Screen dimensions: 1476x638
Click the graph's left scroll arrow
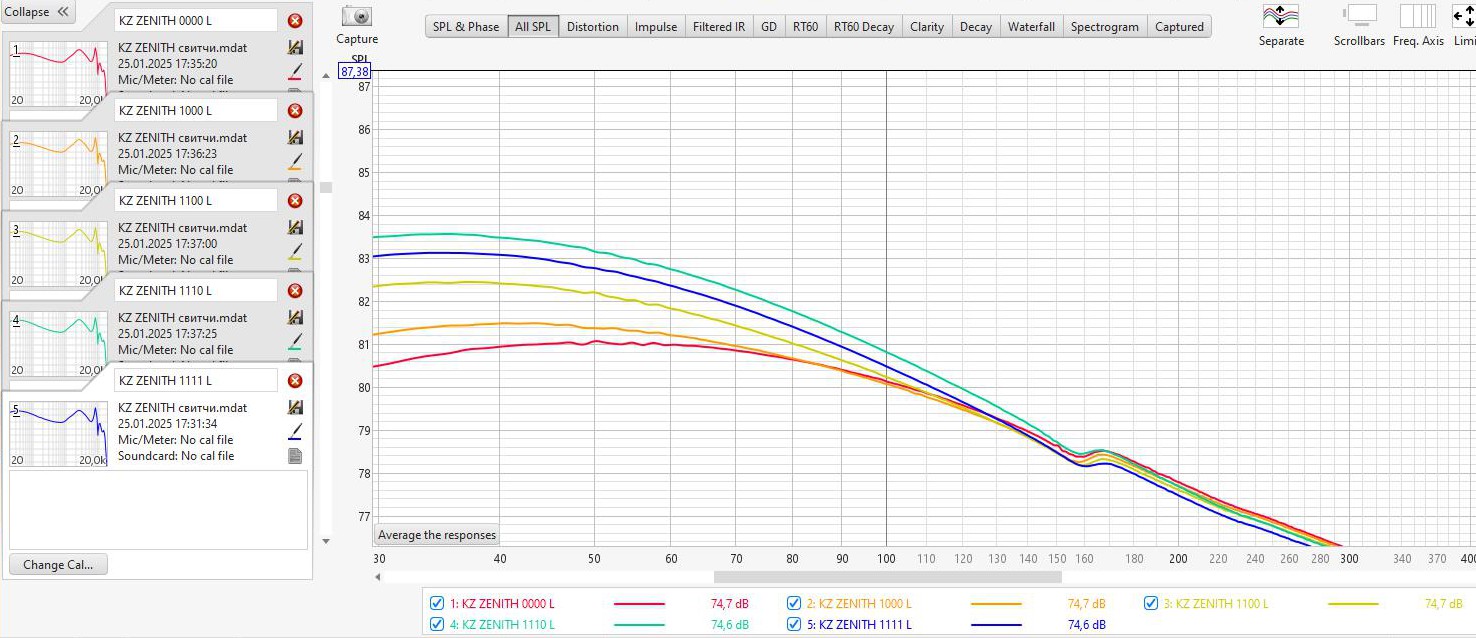(377, 577)
